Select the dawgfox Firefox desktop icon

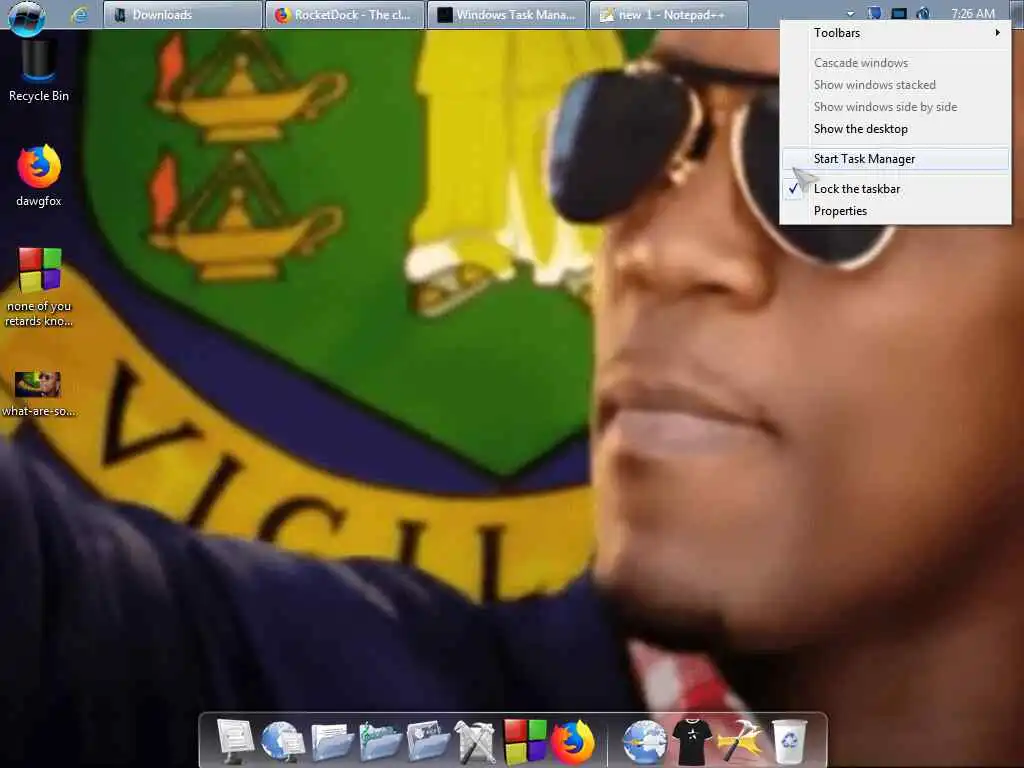coord(39,175)
